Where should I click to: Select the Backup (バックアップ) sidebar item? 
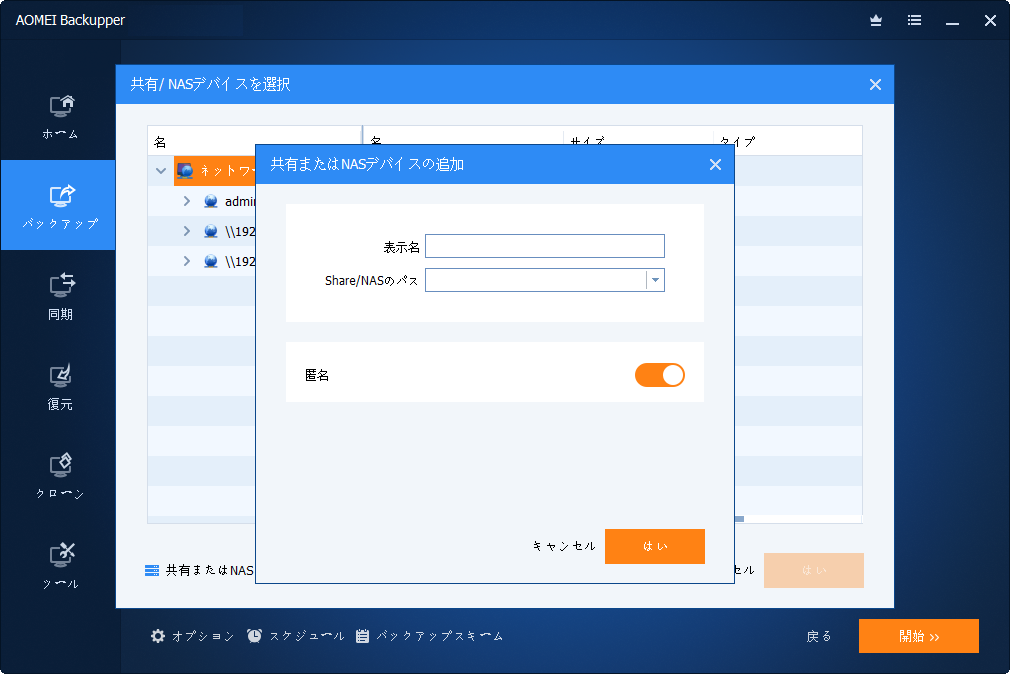point(59,205)
